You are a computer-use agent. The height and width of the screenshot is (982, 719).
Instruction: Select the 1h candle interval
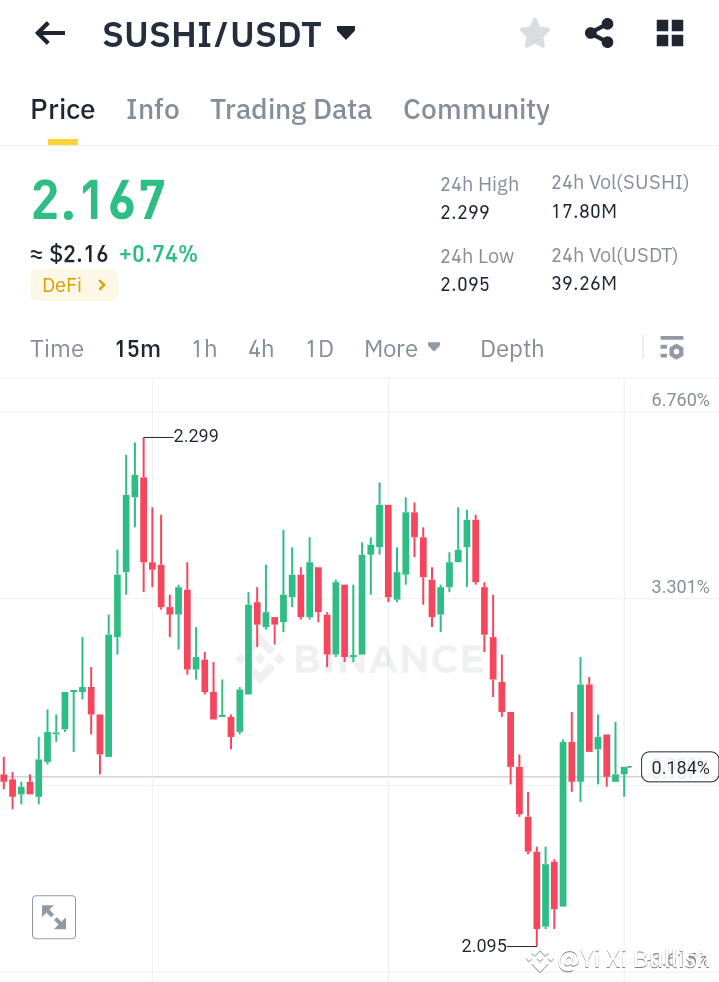[x=204, y=348]
